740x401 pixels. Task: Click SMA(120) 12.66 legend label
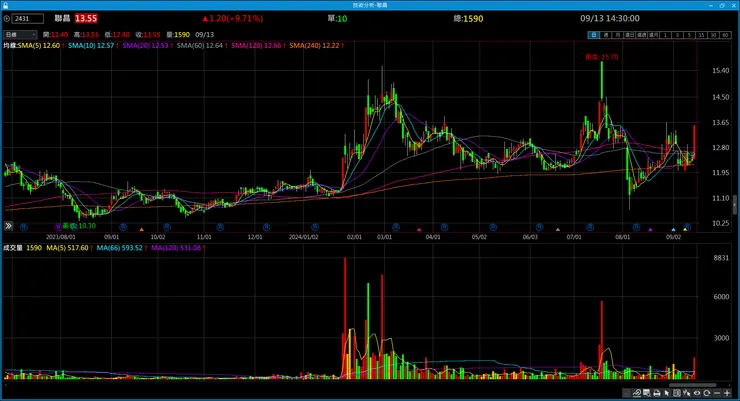click(256, 46)
